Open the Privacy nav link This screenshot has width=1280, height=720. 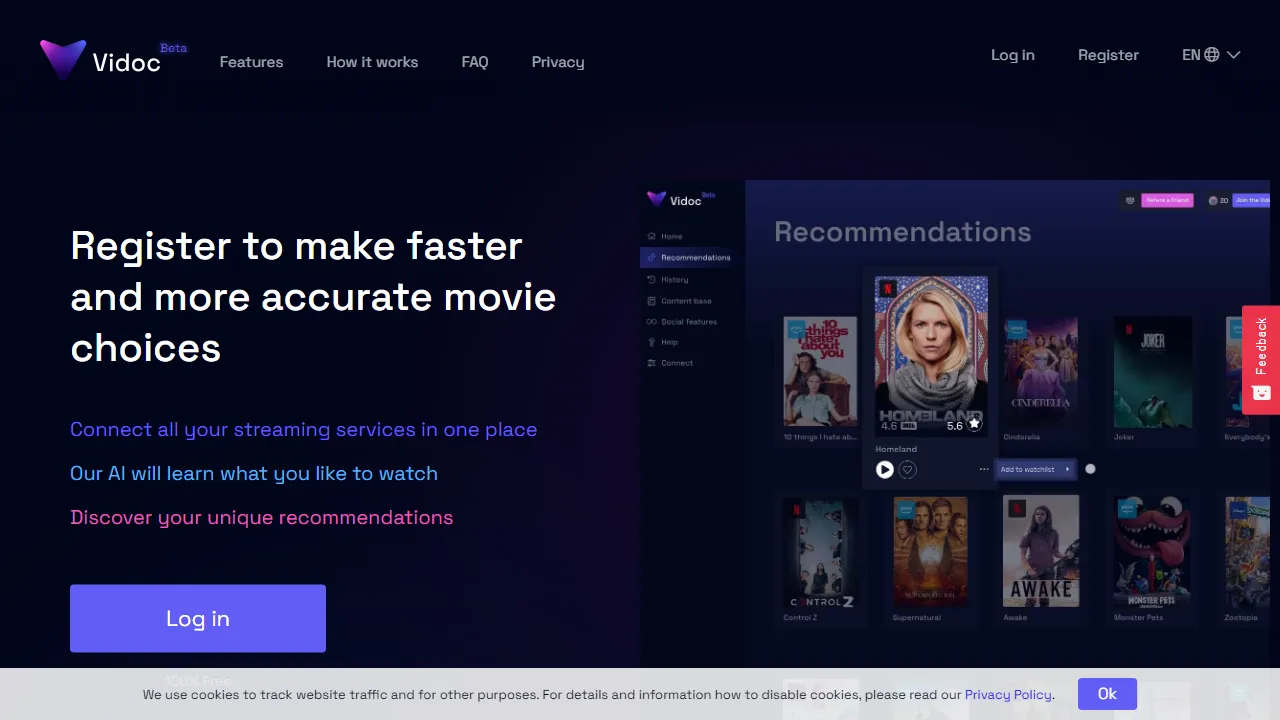pos(558,62)
